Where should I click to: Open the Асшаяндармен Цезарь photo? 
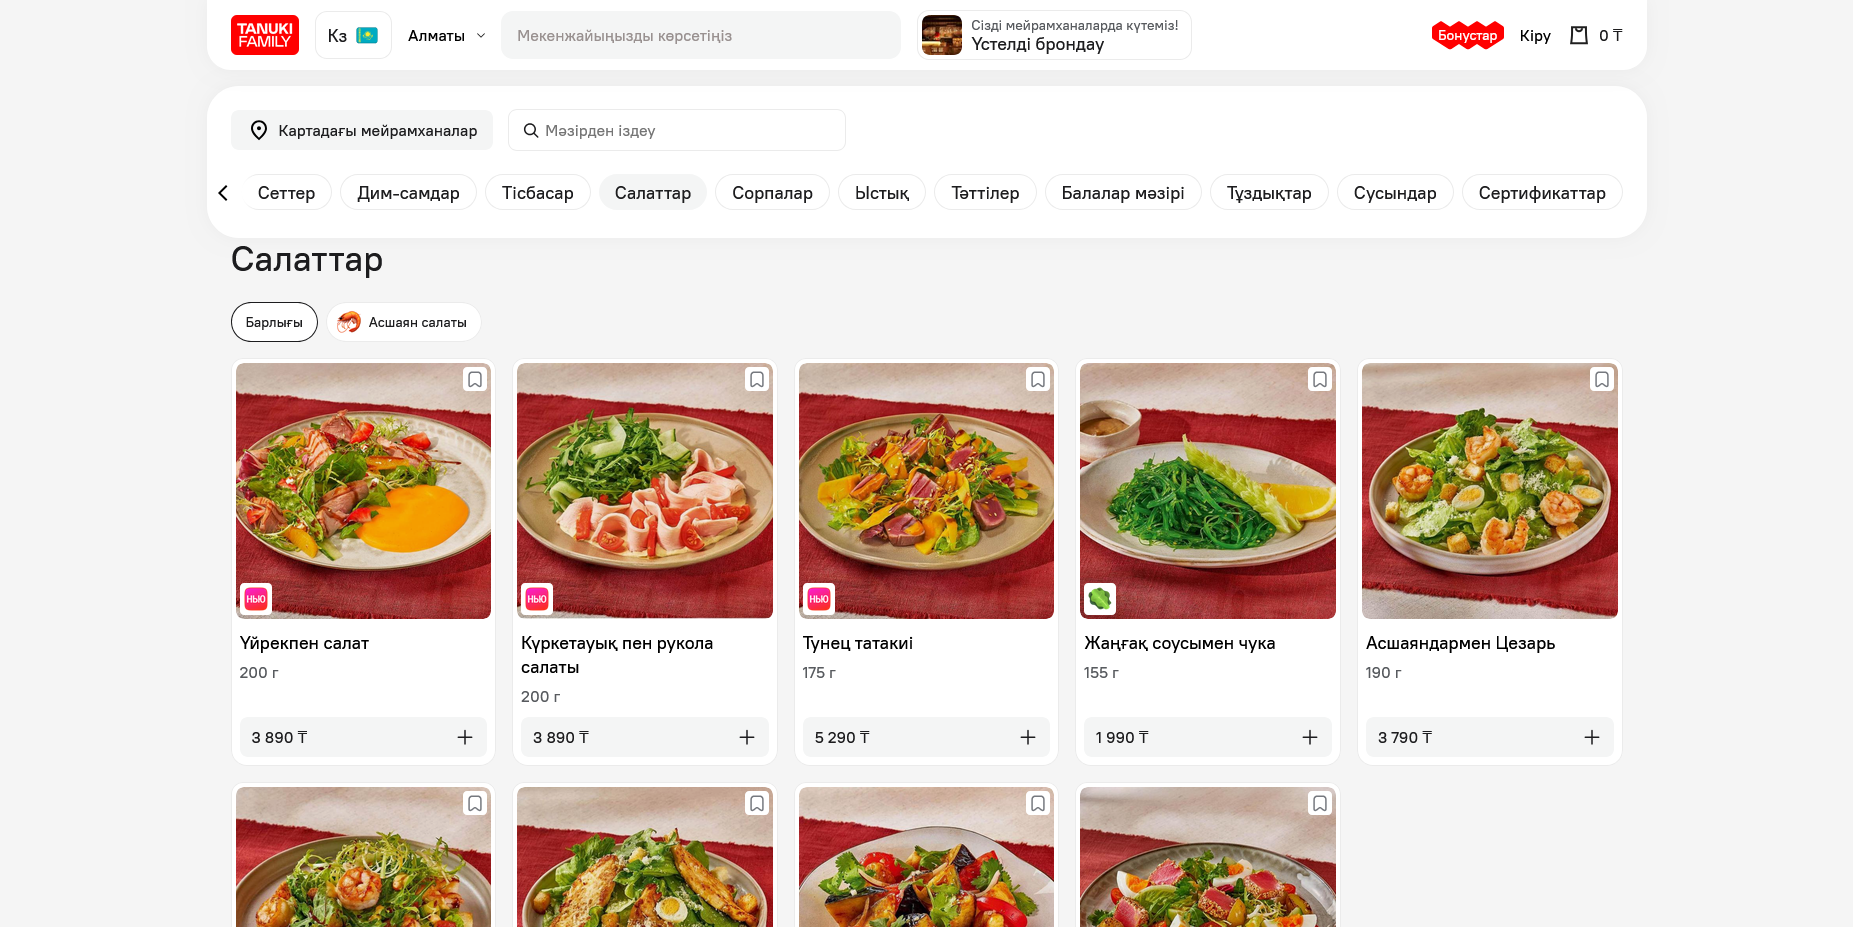[x=1490, y=491]
